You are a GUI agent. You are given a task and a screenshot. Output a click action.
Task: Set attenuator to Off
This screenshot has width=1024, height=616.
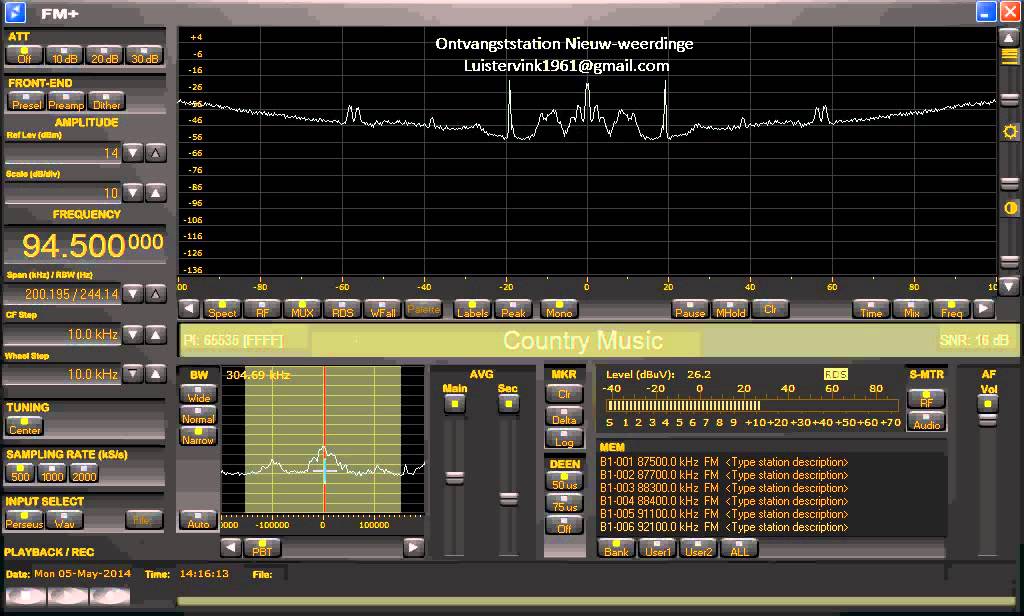pyautogui.click(x=24, y=56)
